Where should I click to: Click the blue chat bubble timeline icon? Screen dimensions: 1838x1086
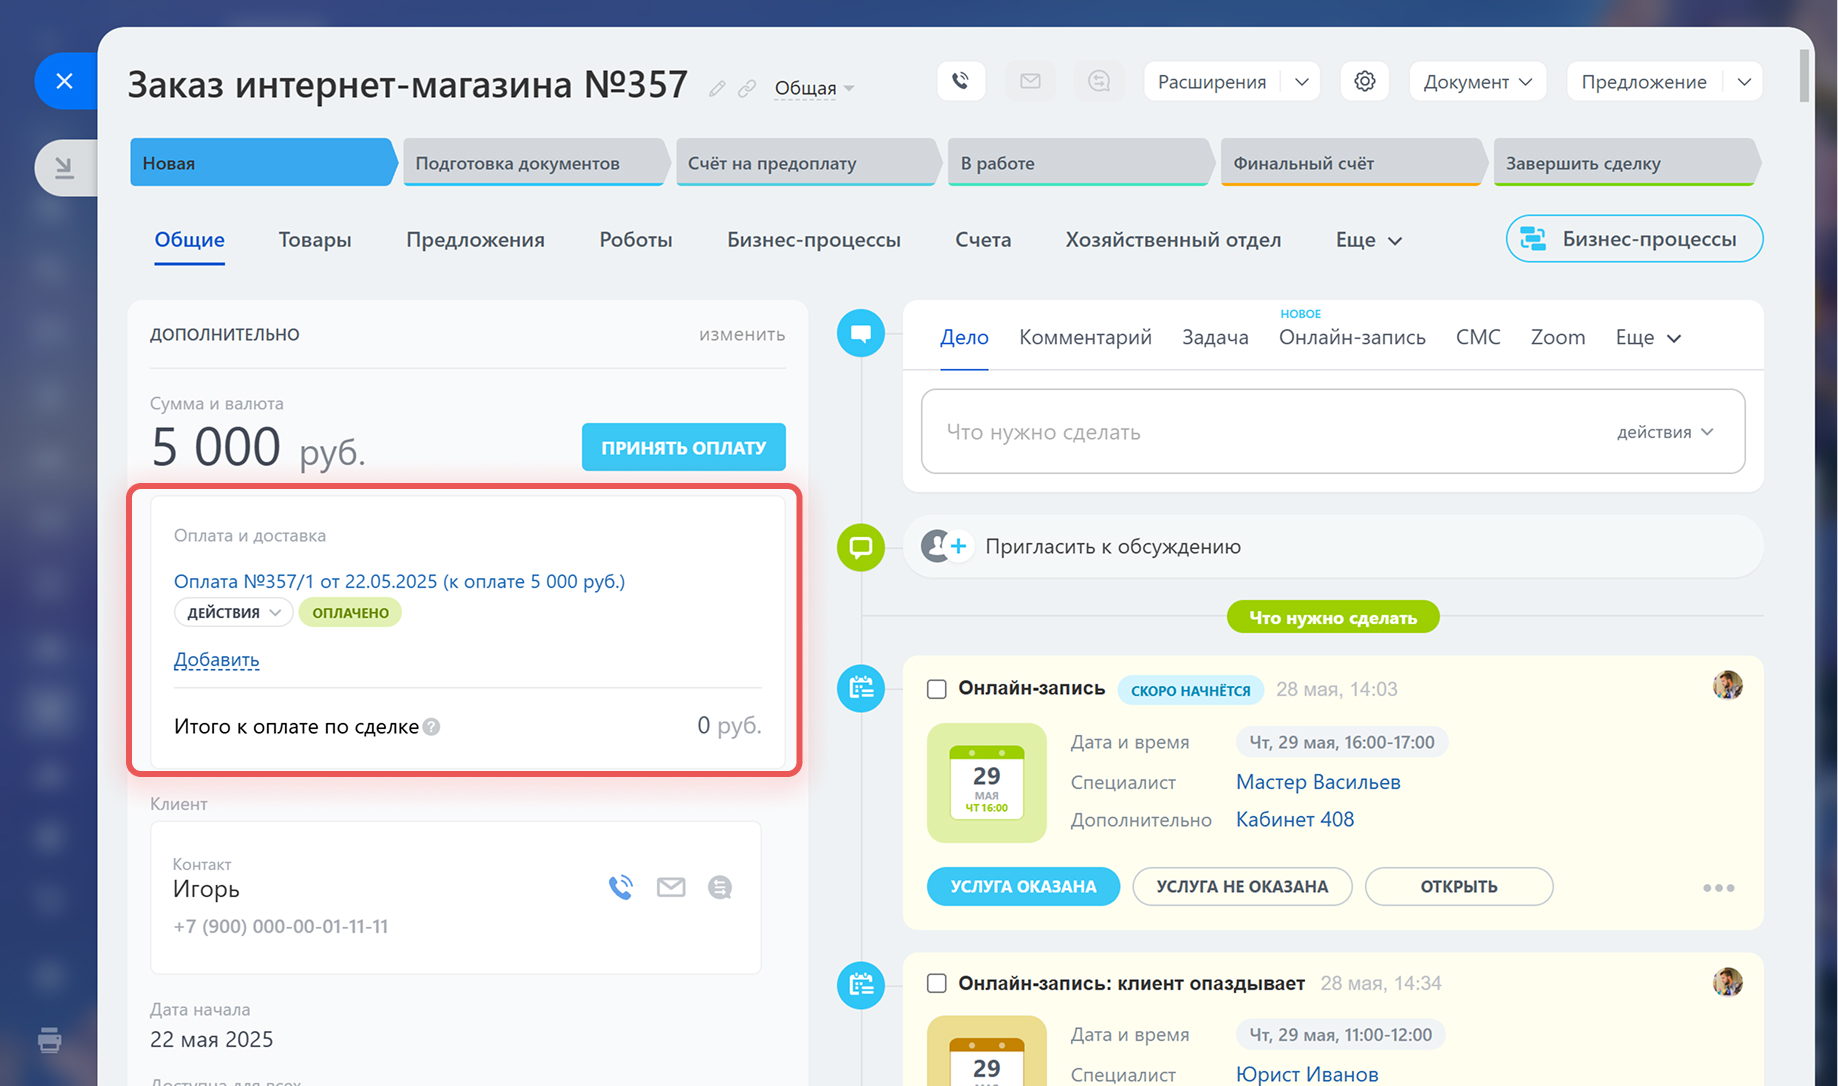coord(861,333)
